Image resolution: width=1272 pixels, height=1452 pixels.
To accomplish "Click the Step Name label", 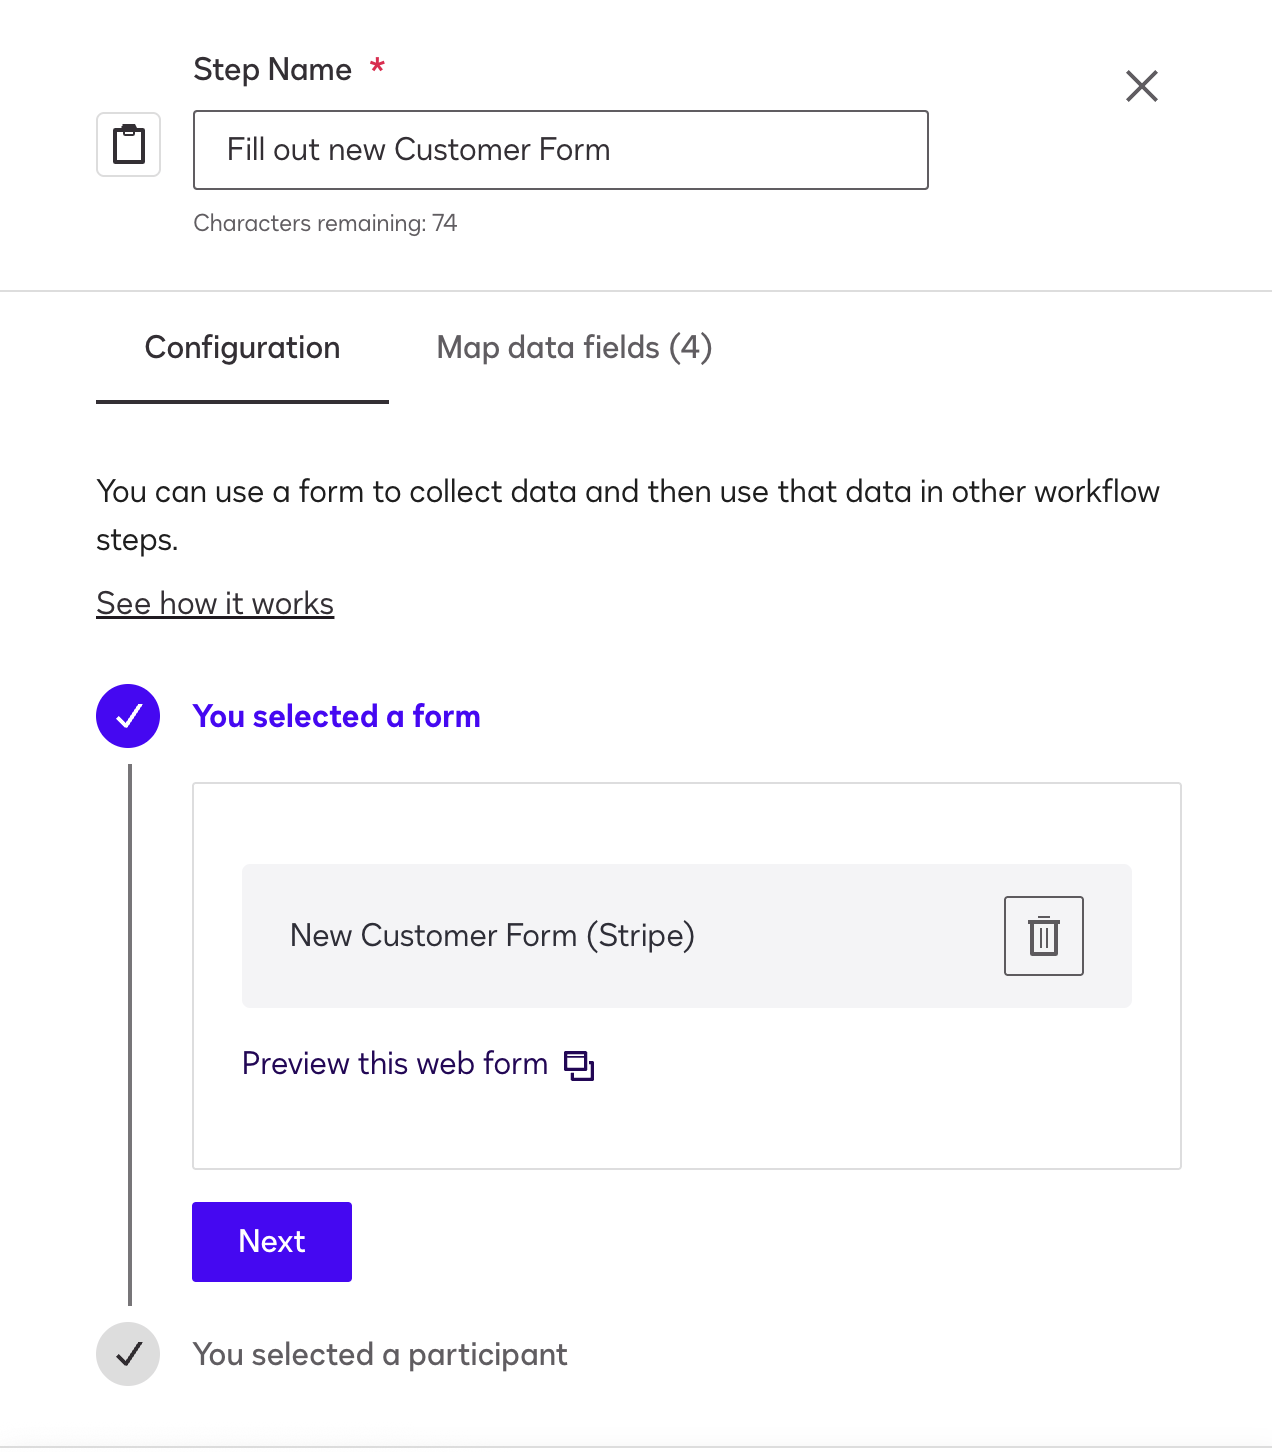I will [272, 70].
